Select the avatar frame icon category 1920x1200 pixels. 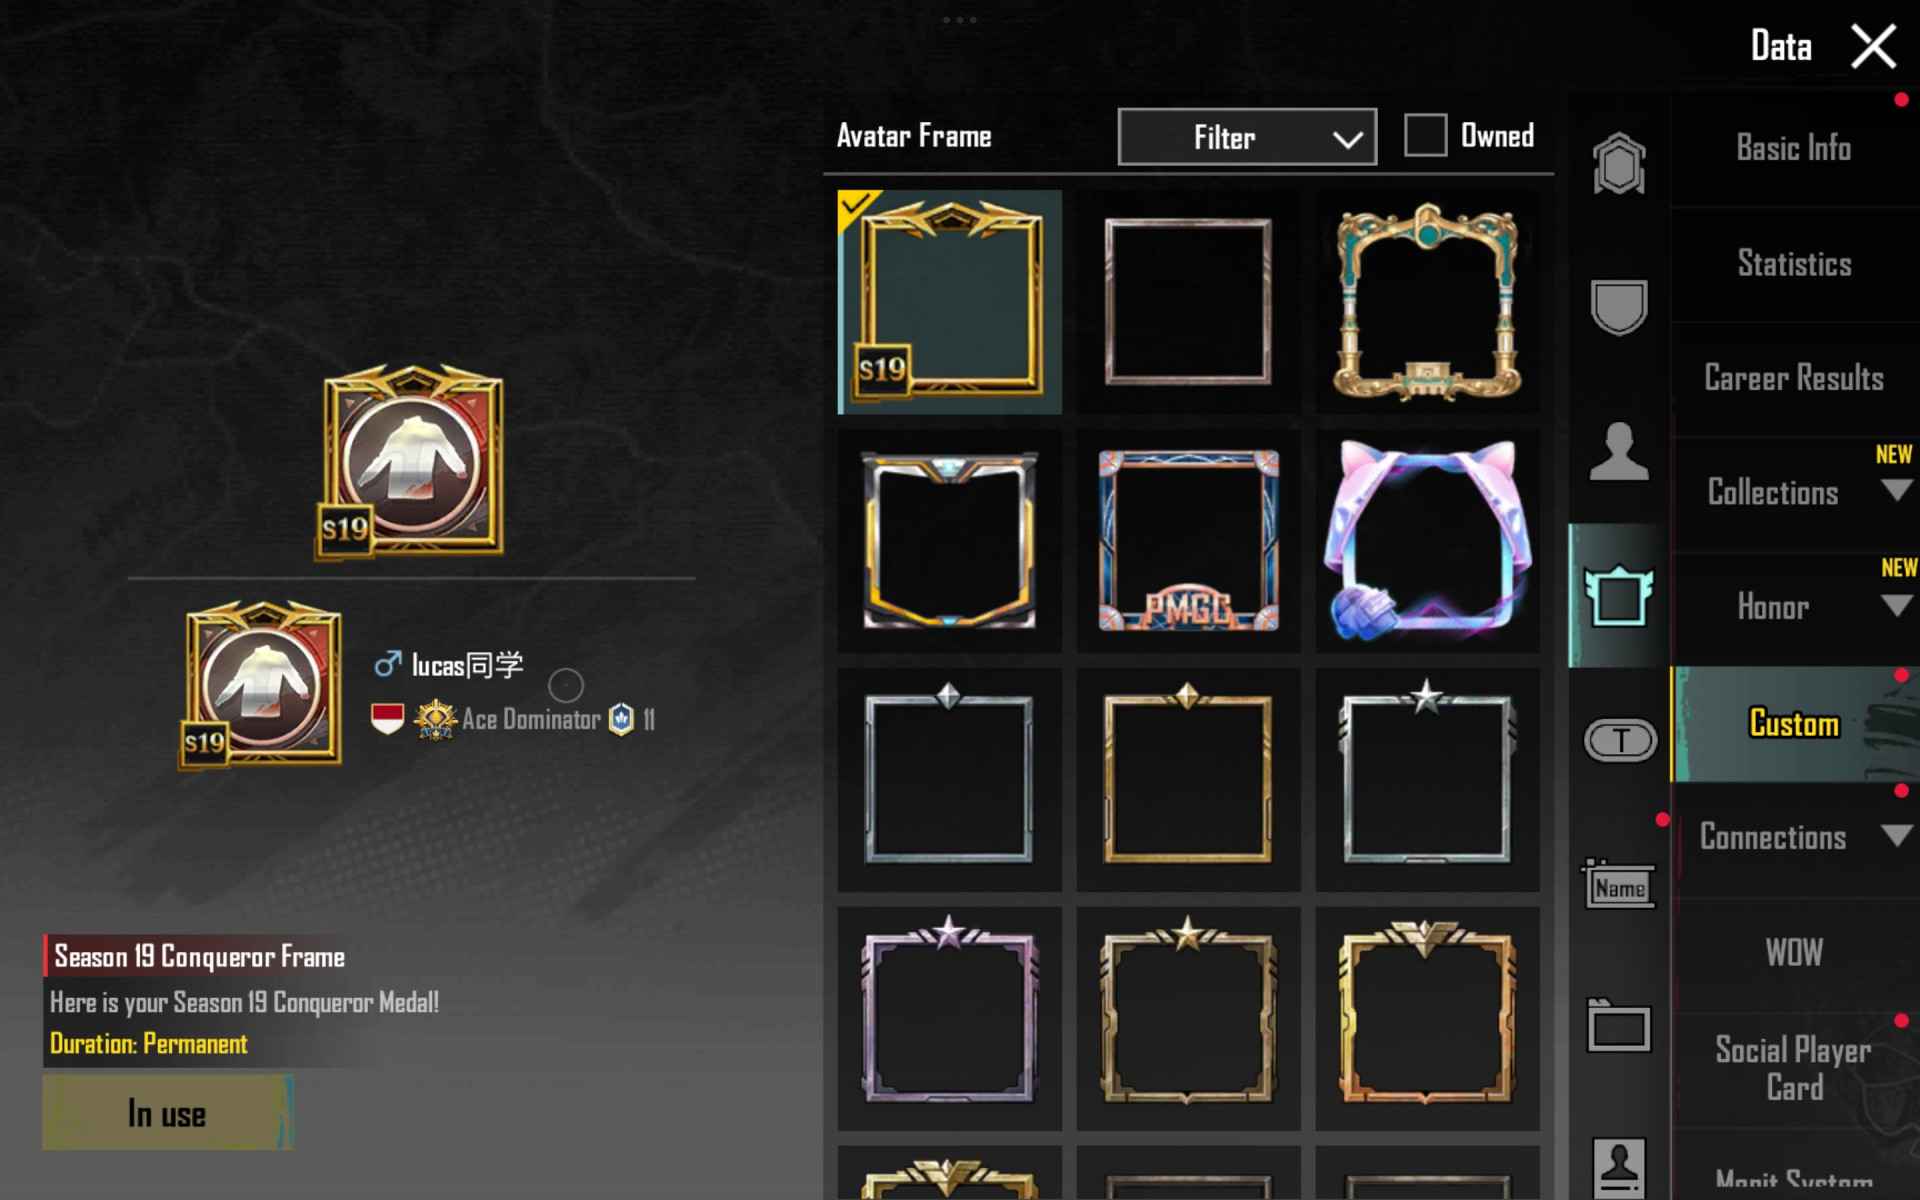pos(1619,595)
